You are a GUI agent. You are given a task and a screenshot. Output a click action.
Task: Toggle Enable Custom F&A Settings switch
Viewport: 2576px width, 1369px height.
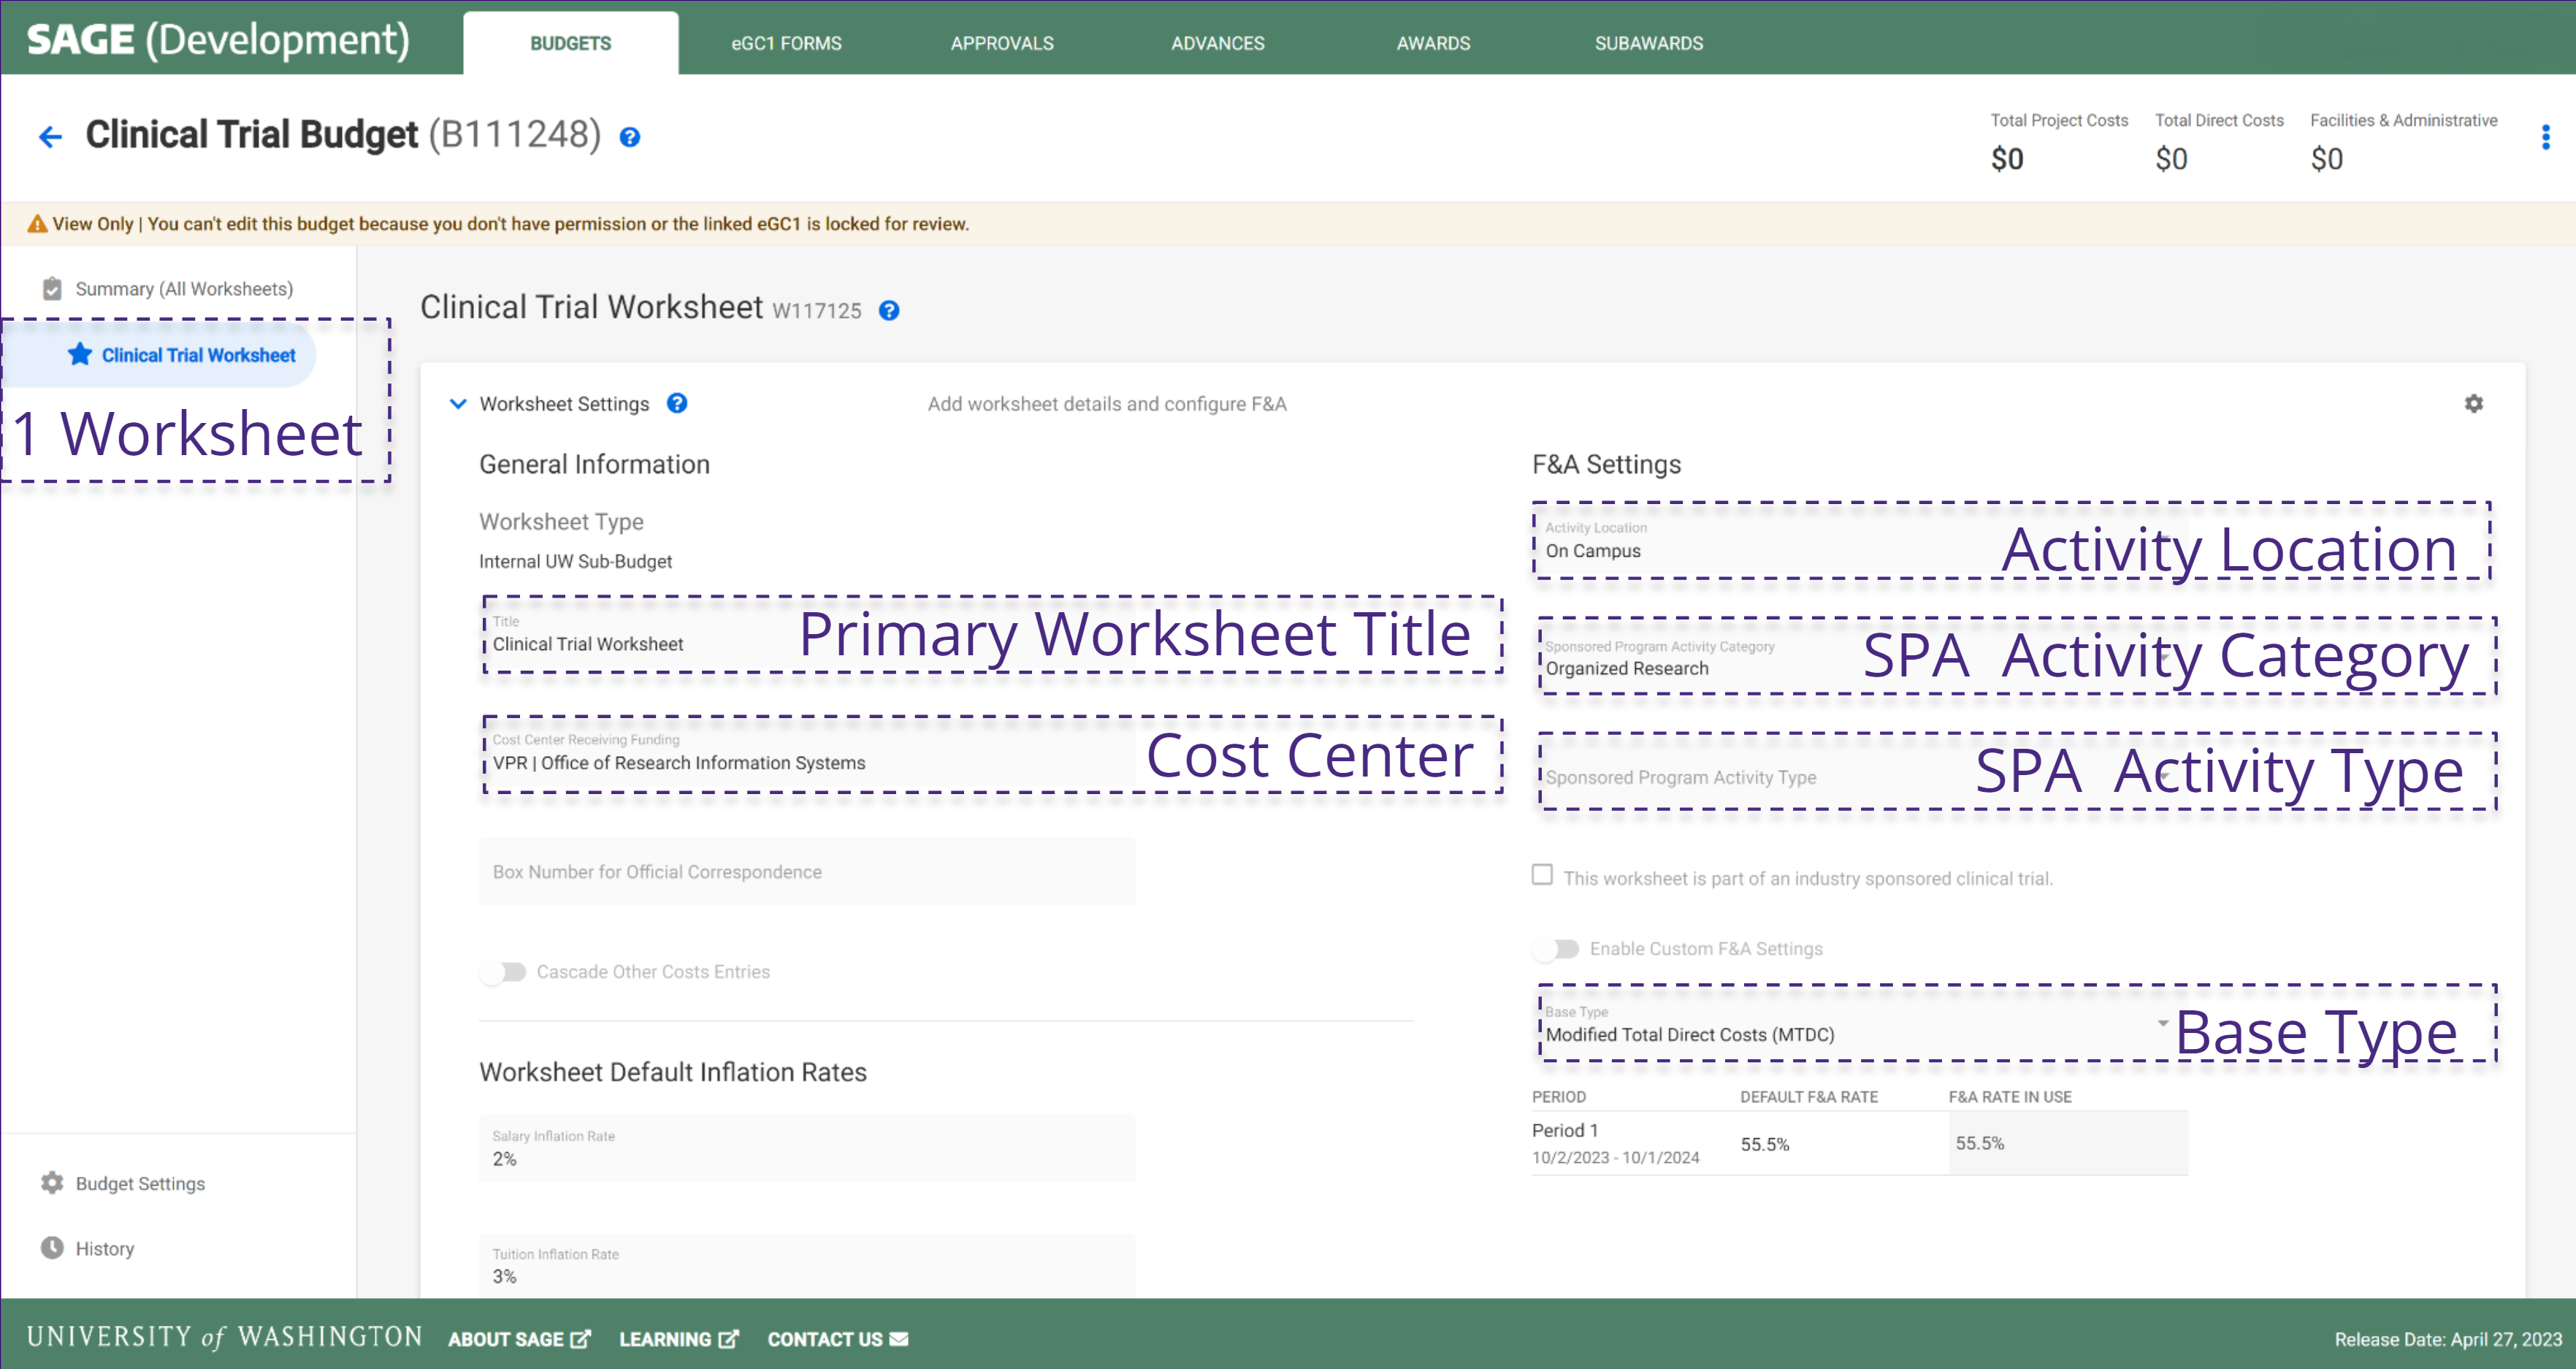pos(1556,948)
